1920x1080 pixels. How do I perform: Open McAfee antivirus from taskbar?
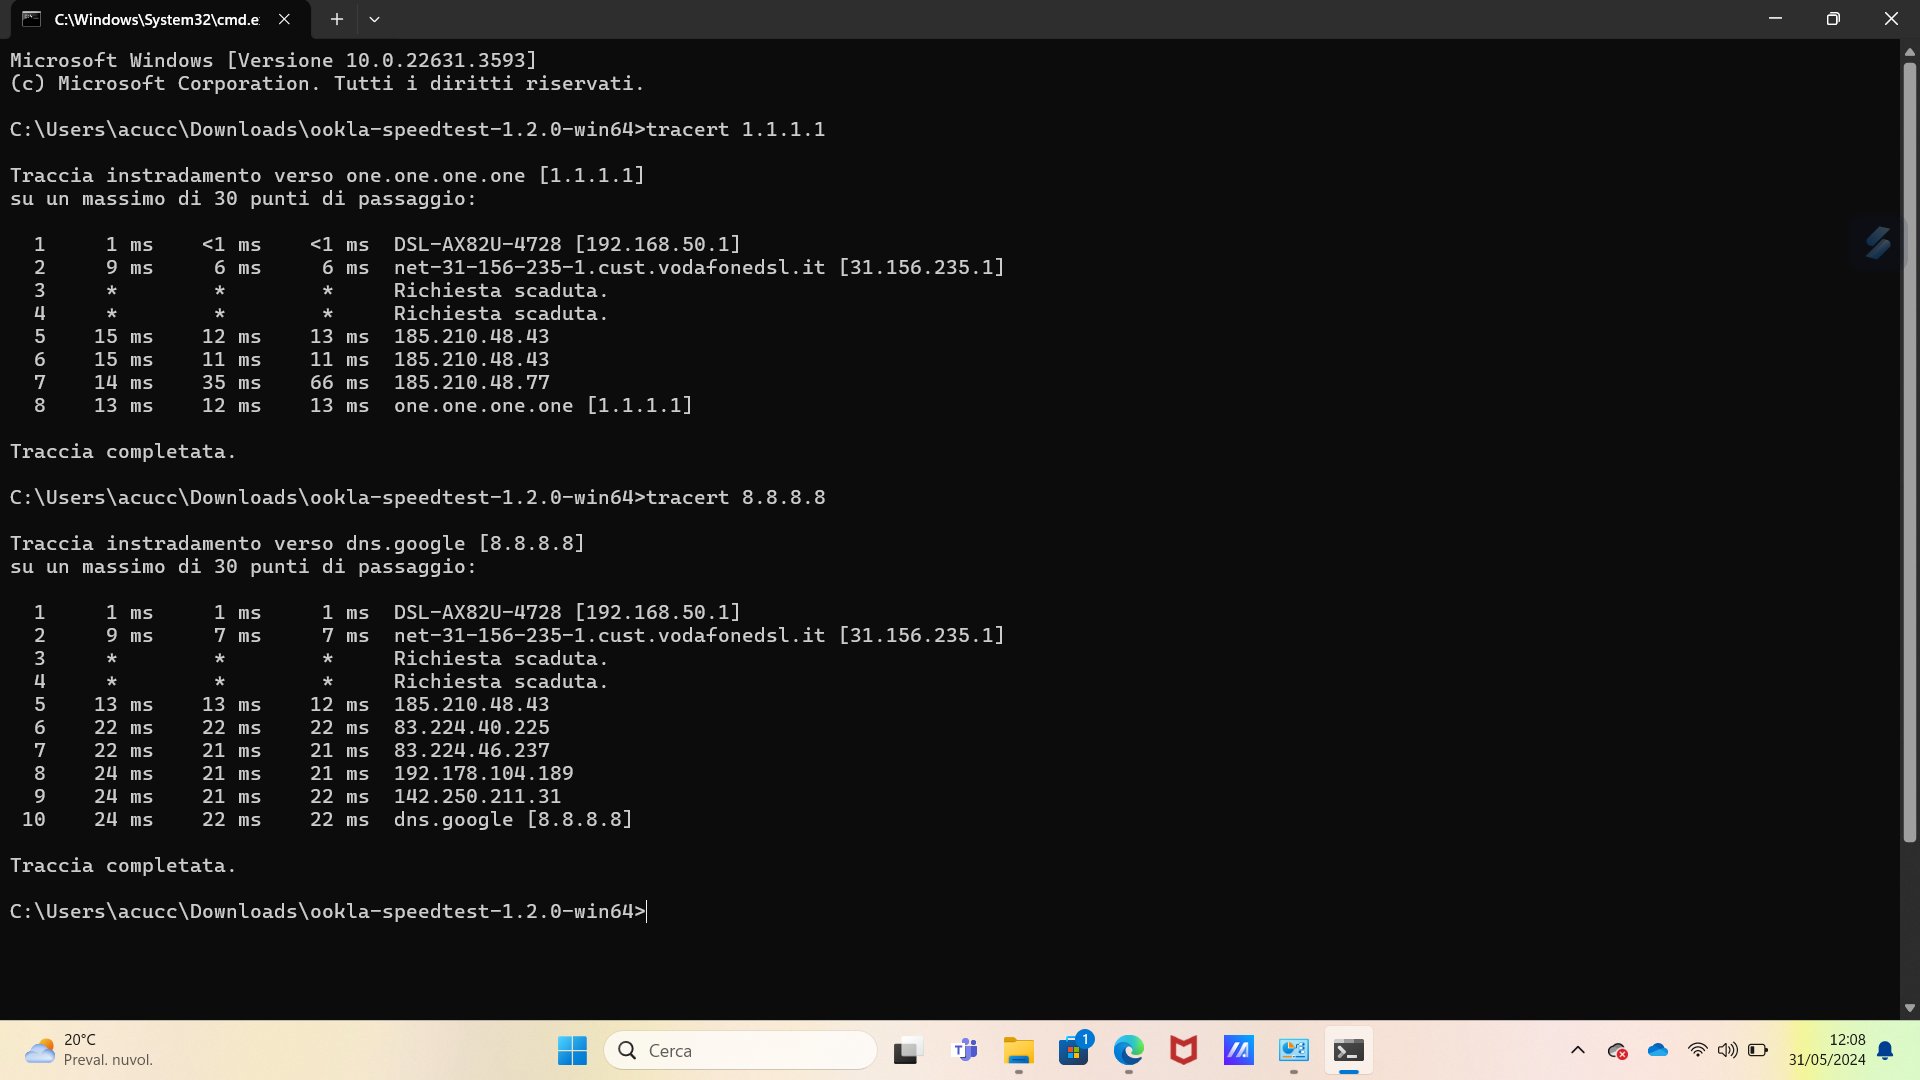coord(1184,1050)
